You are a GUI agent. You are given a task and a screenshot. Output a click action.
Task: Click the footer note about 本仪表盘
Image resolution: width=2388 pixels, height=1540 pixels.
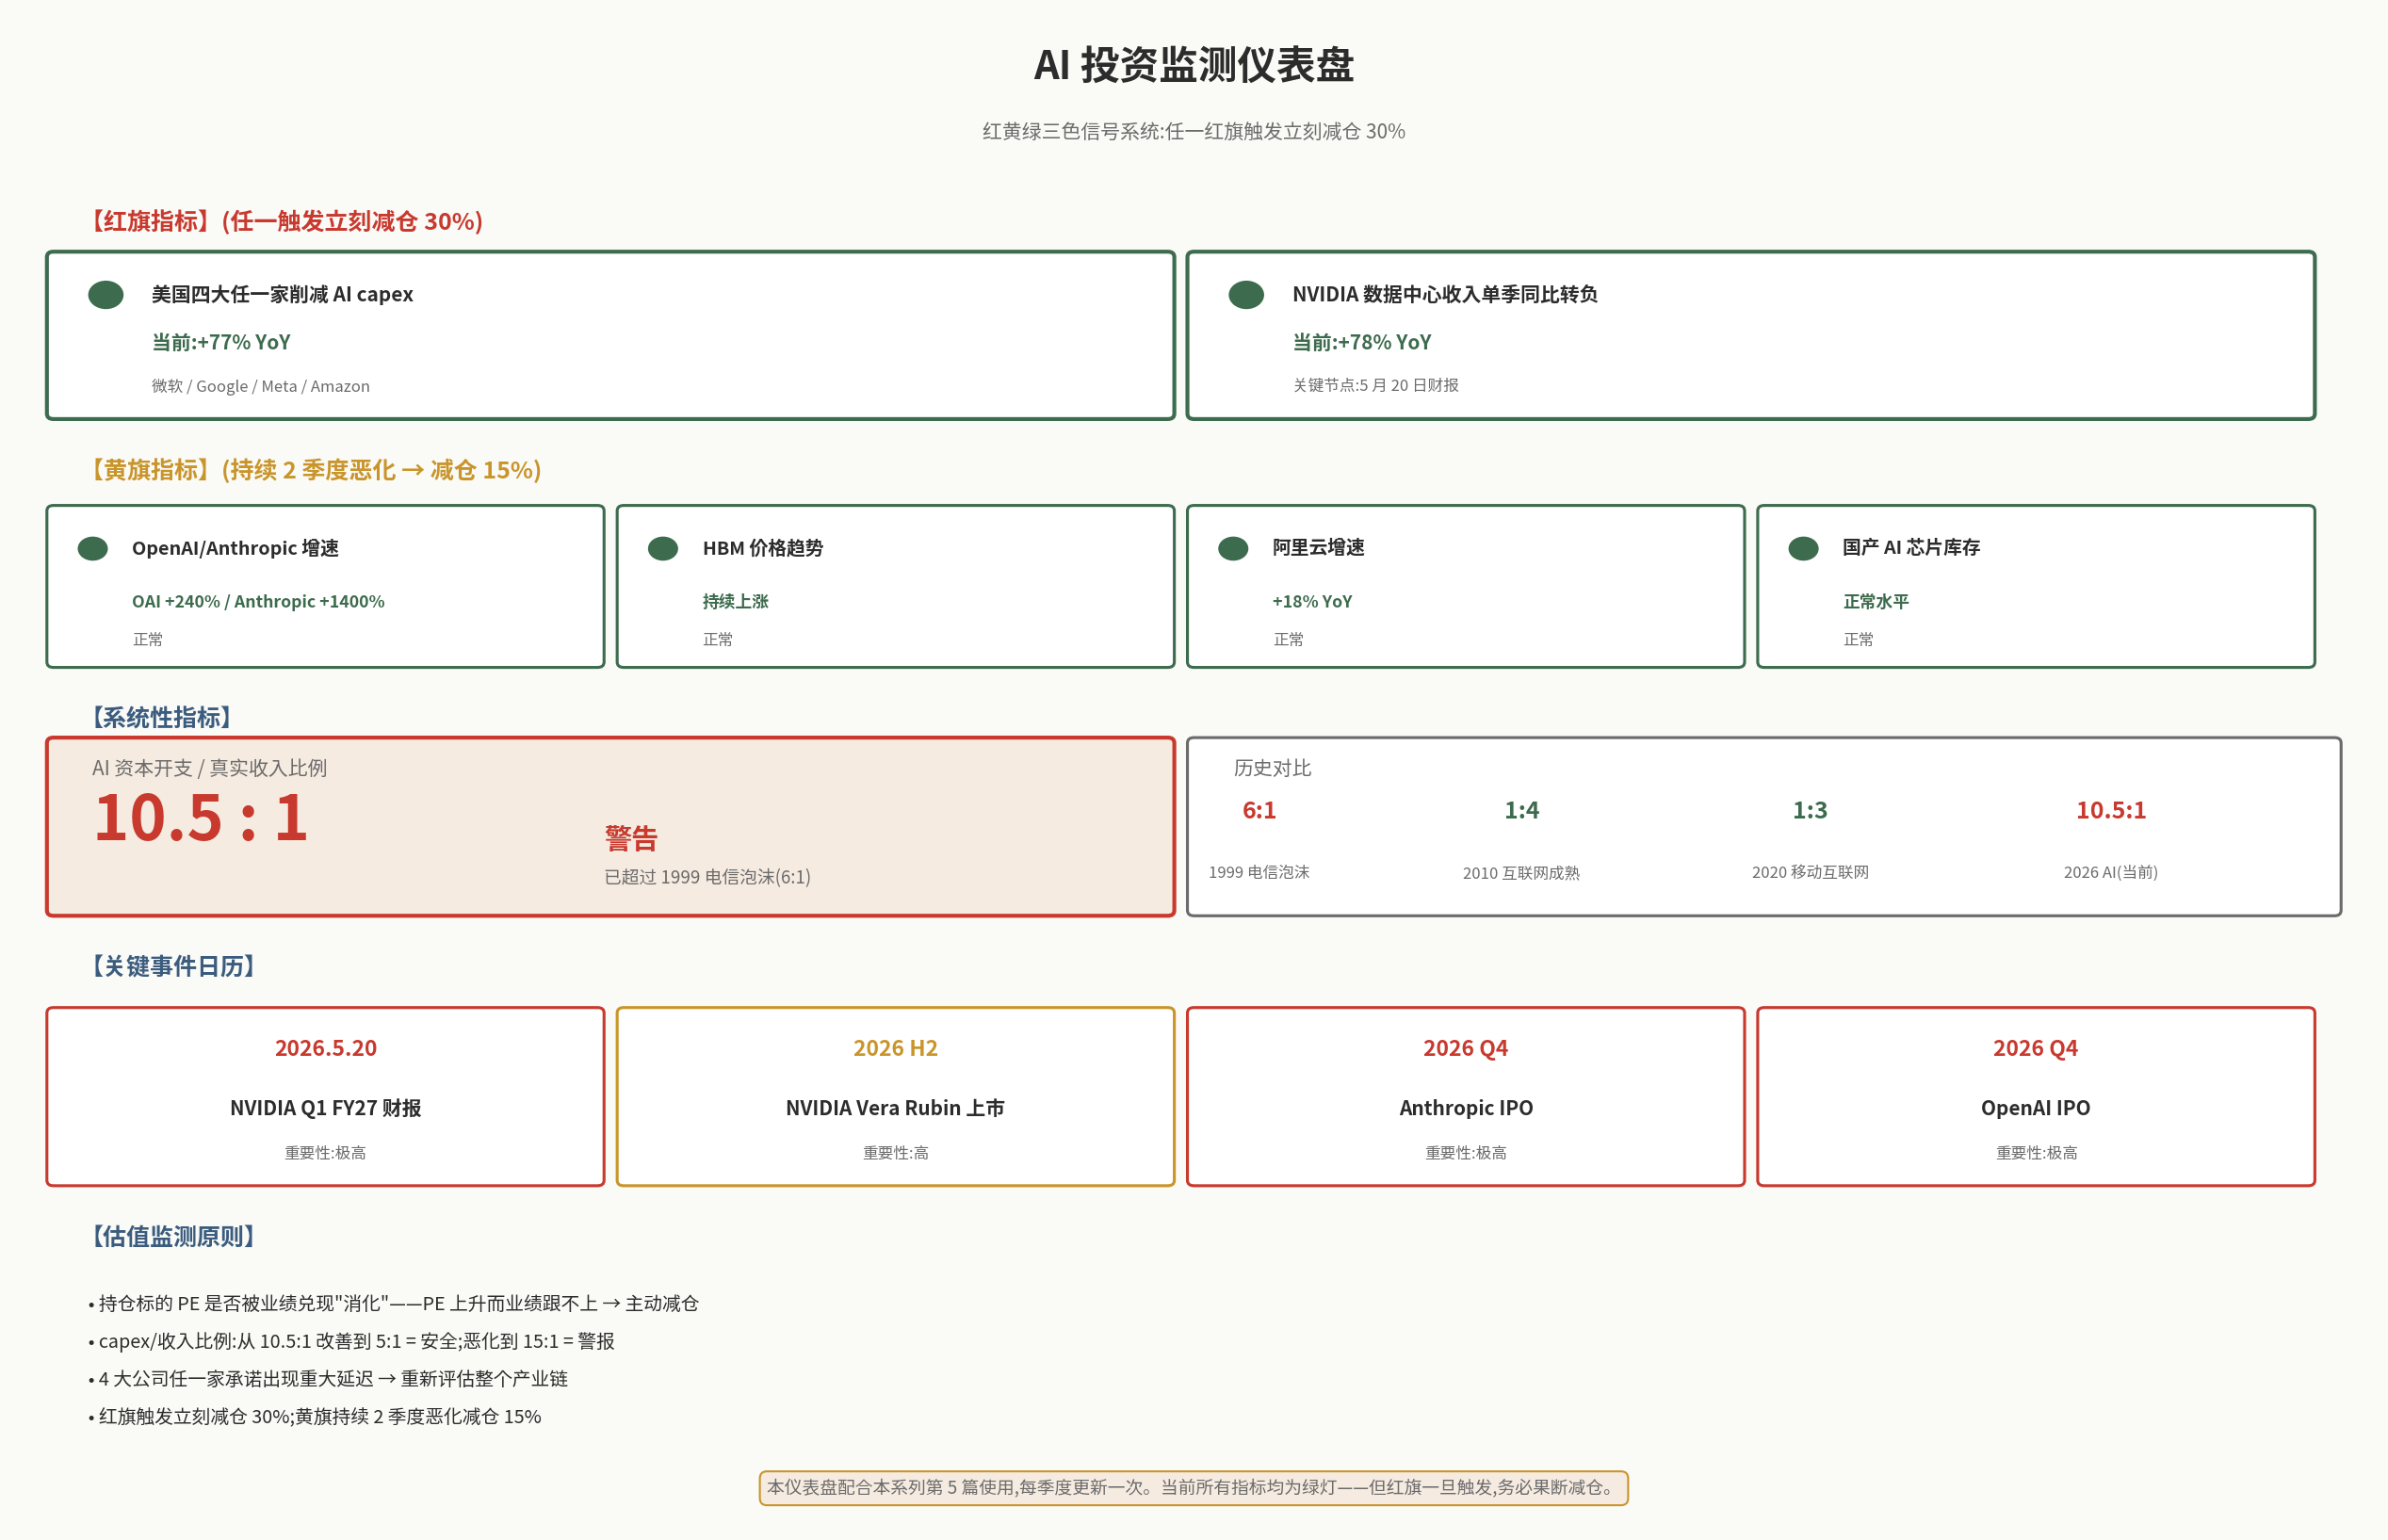1194,1488
